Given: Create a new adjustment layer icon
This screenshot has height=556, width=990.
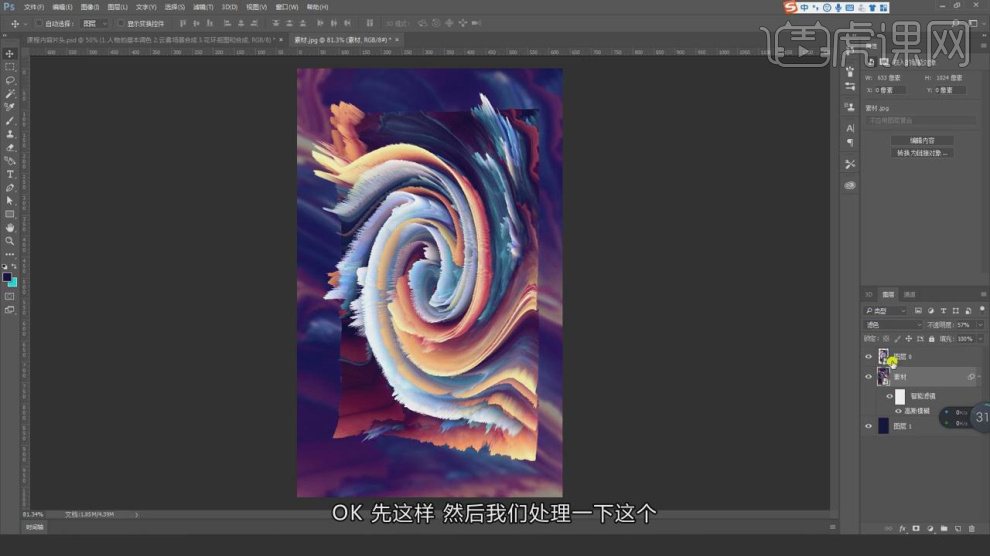Looking at the screenshot, I should point(930,528).
